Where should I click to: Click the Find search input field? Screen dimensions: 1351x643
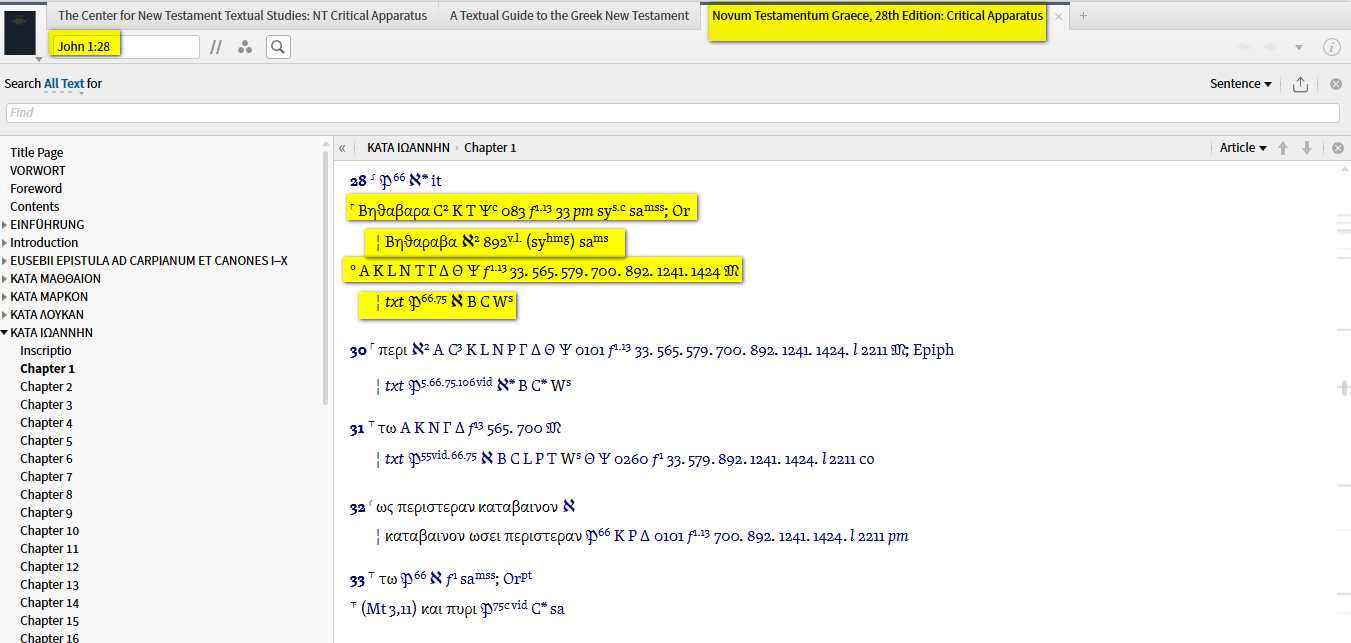(672, 113)
